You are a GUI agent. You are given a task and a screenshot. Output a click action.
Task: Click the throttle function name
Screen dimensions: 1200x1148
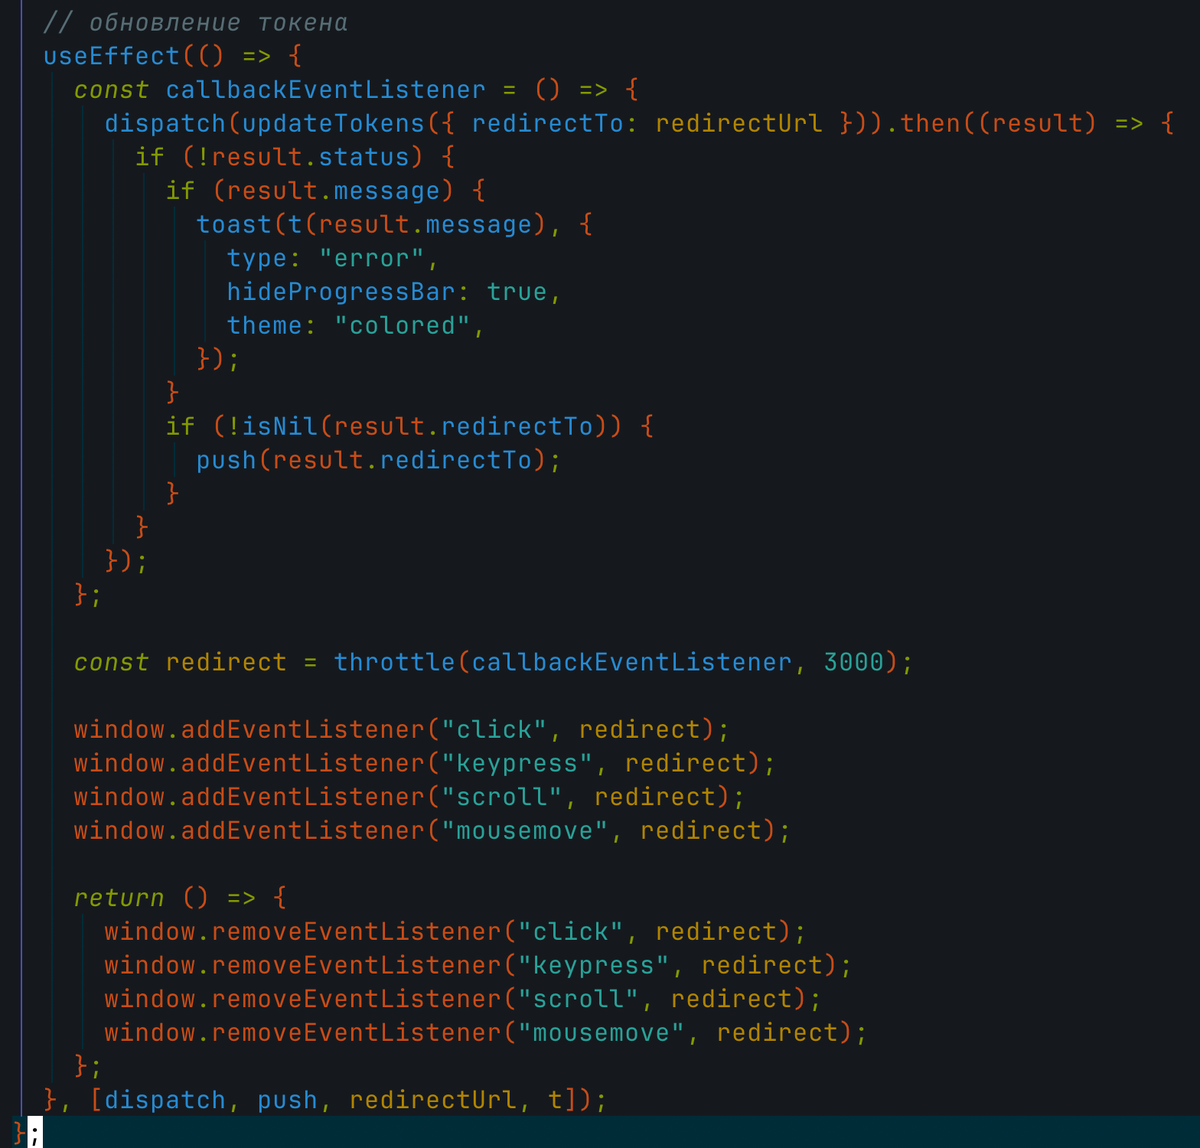(x=395, y=662)
